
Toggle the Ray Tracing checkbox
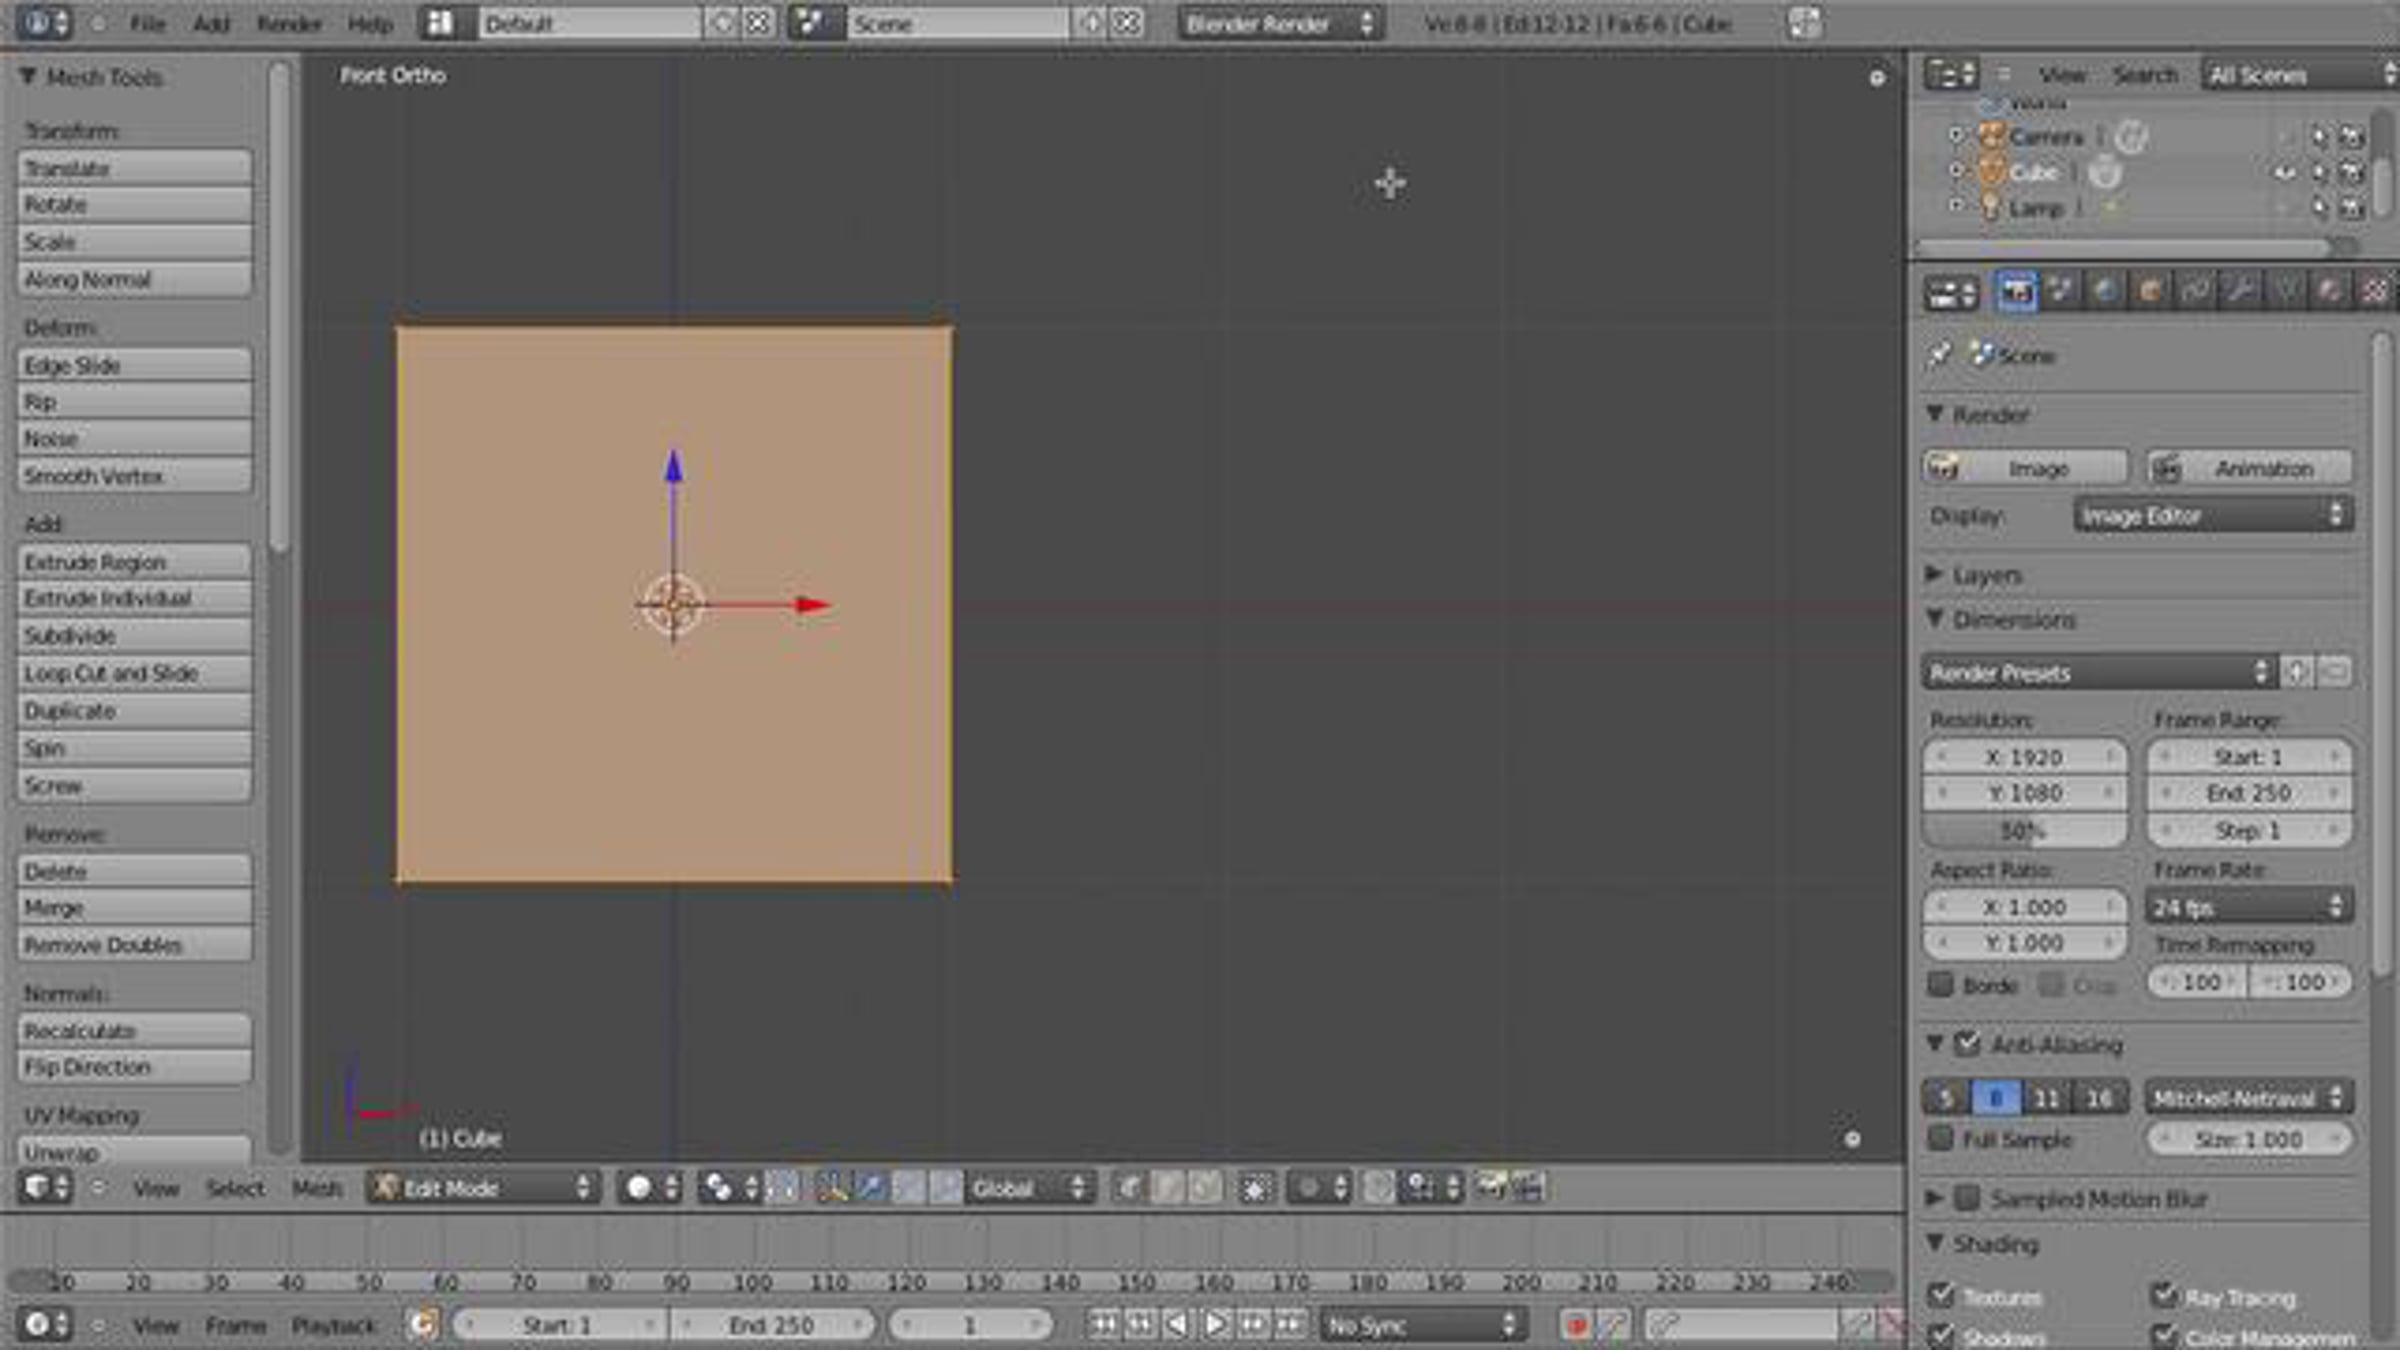[2164, 1297]
